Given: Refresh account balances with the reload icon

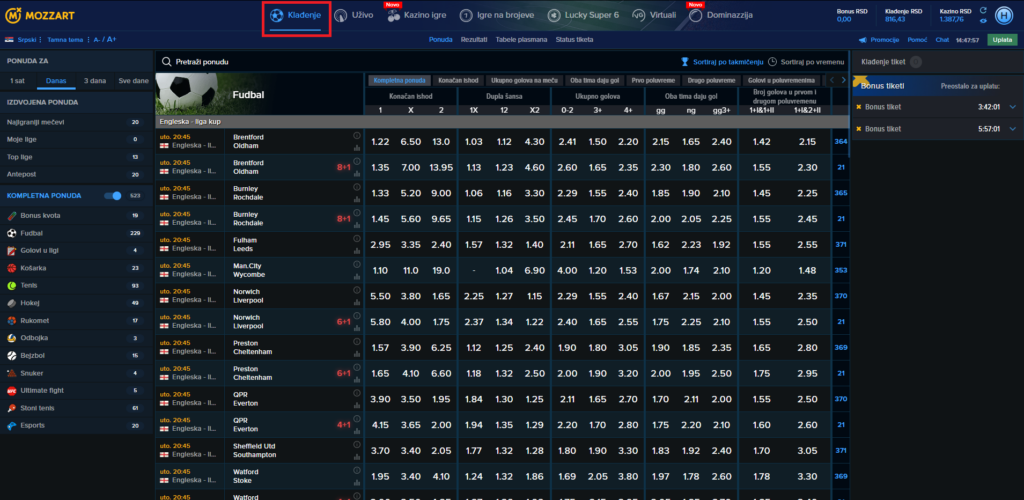Looking at the screenshot, I should click(x=982, y=10).
